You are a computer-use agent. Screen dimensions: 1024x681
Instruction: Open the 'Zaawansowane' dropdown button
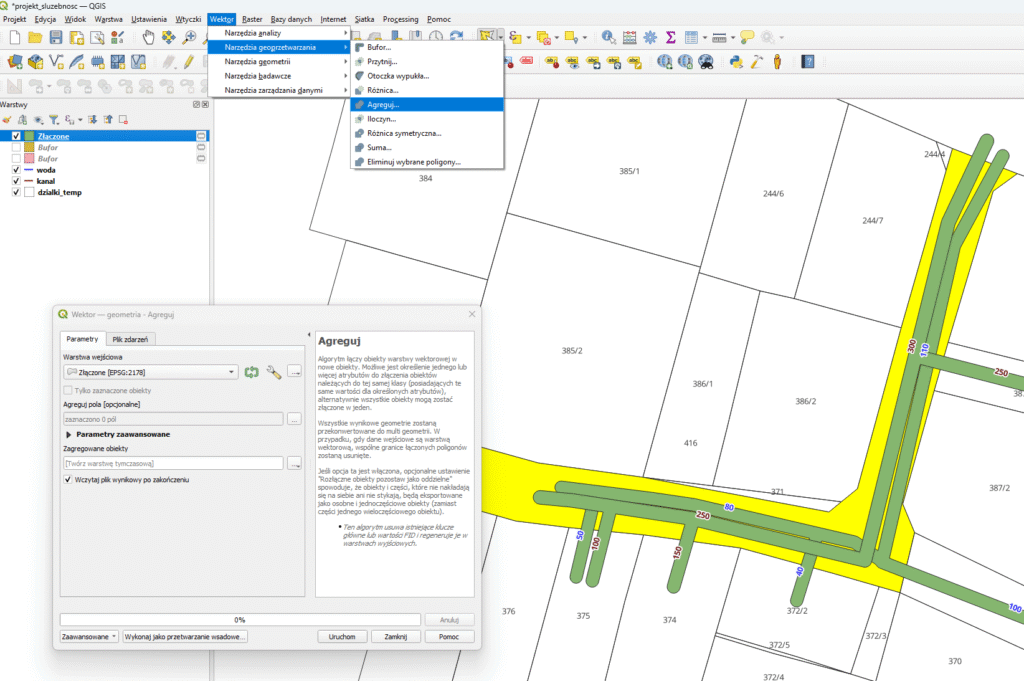(x=89, y=636)
